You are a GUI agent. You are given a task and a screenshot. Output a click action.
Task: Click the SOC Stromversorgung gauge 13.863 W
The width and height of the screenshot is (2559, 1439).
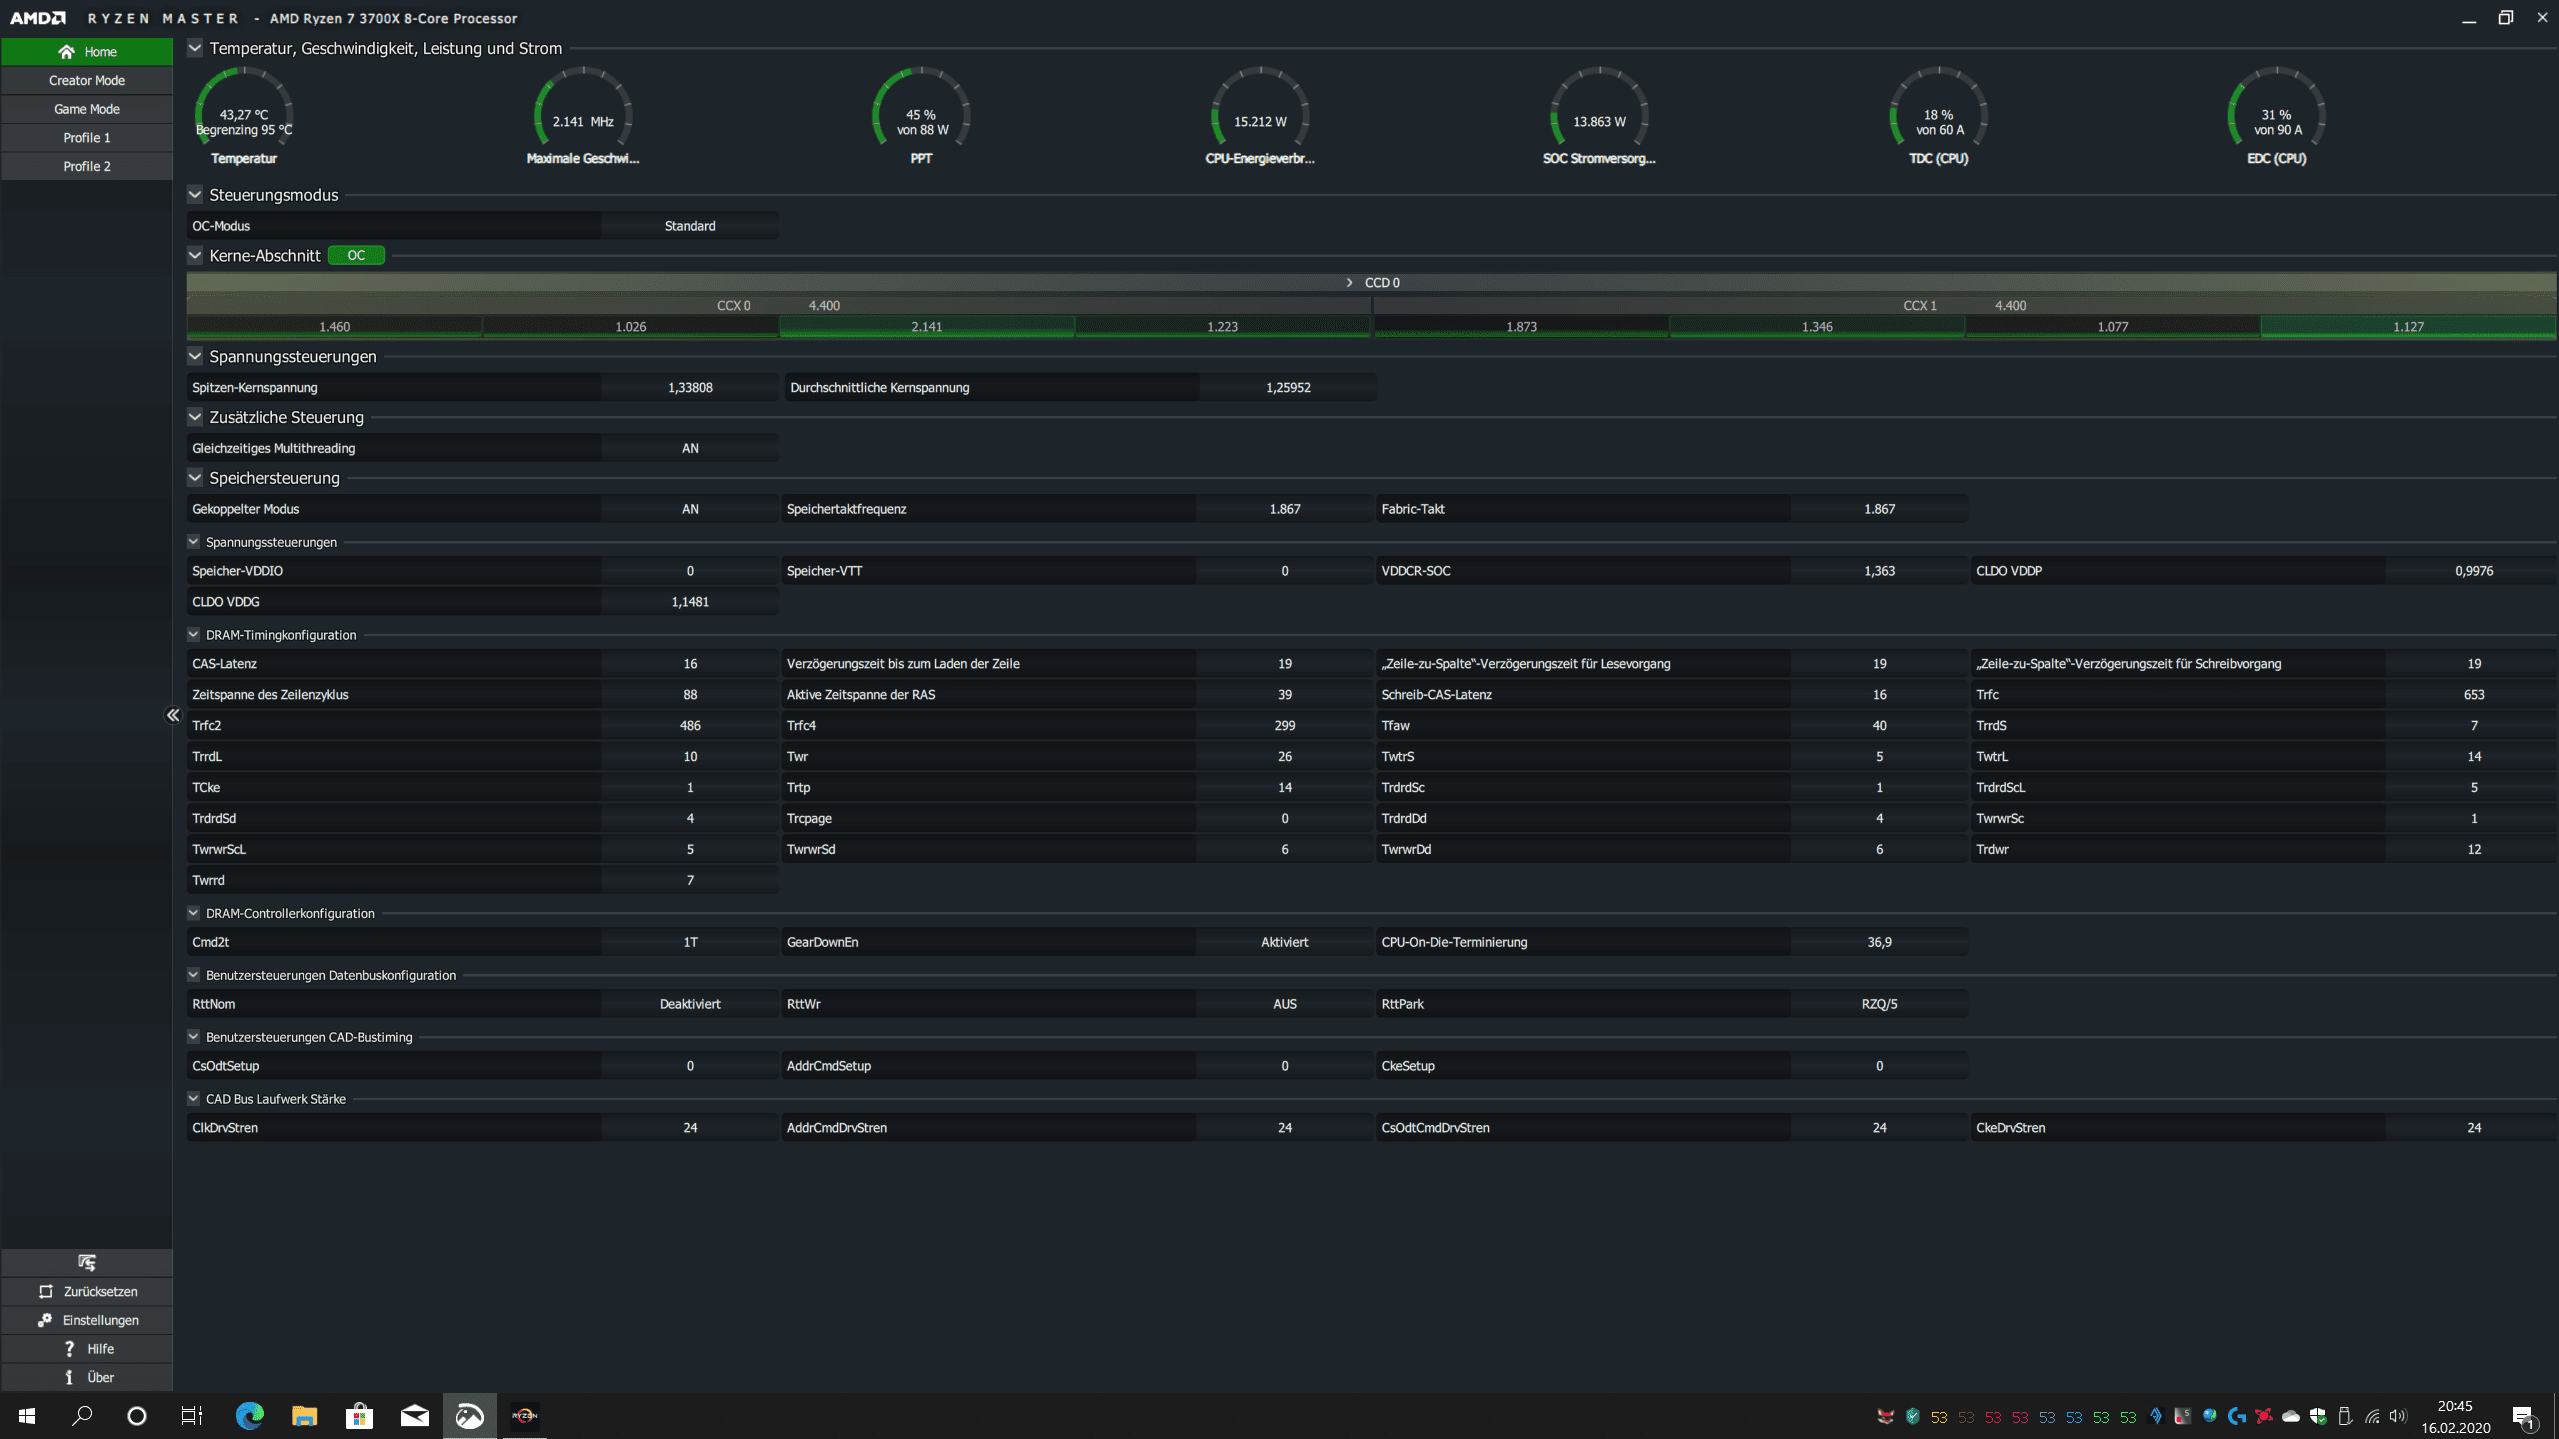(1599, 116)
